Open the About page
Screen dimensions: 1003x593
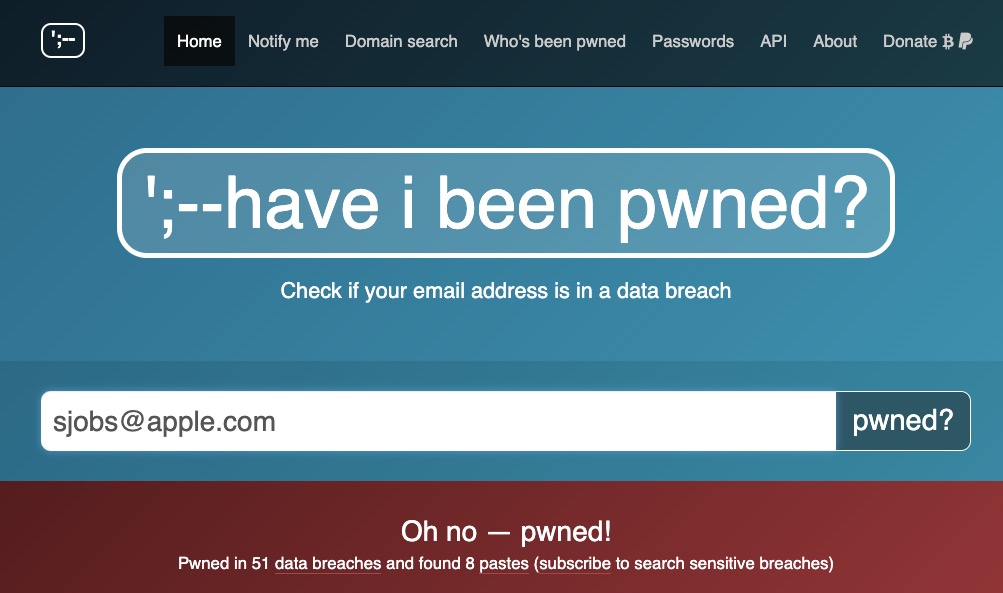click(x=835, y=41)
